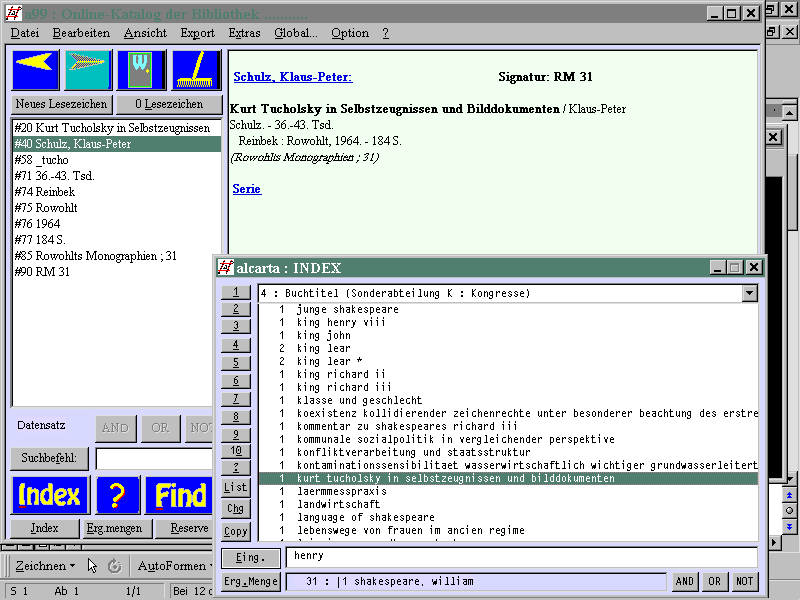
Task: Click the Suchbefehl search input field
Action: point(155,459)
